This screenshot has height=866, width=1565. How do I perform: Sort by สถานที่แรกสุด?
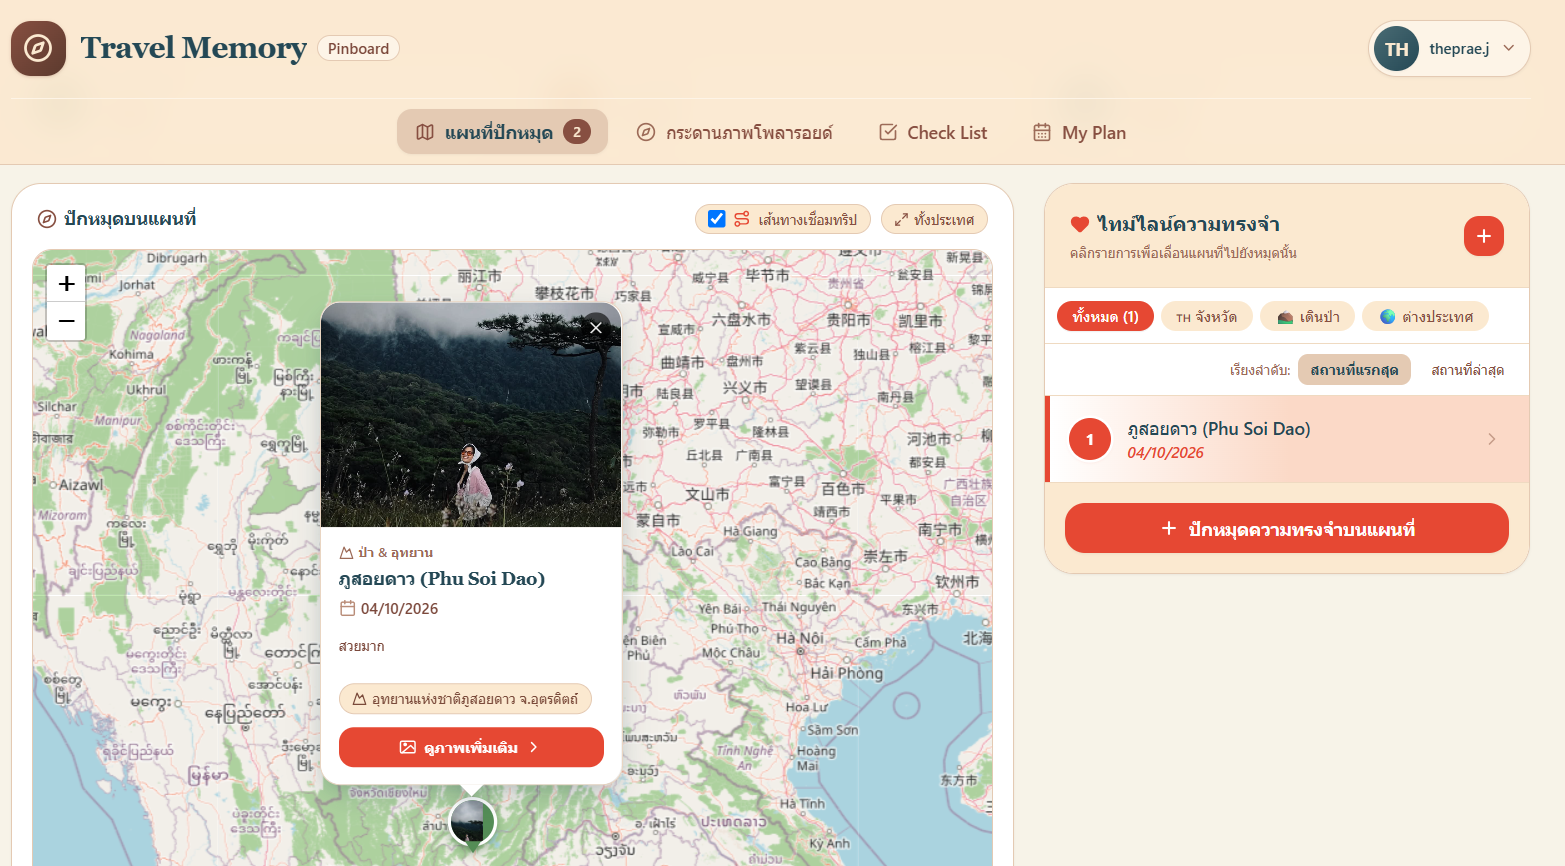[1354, 370]
